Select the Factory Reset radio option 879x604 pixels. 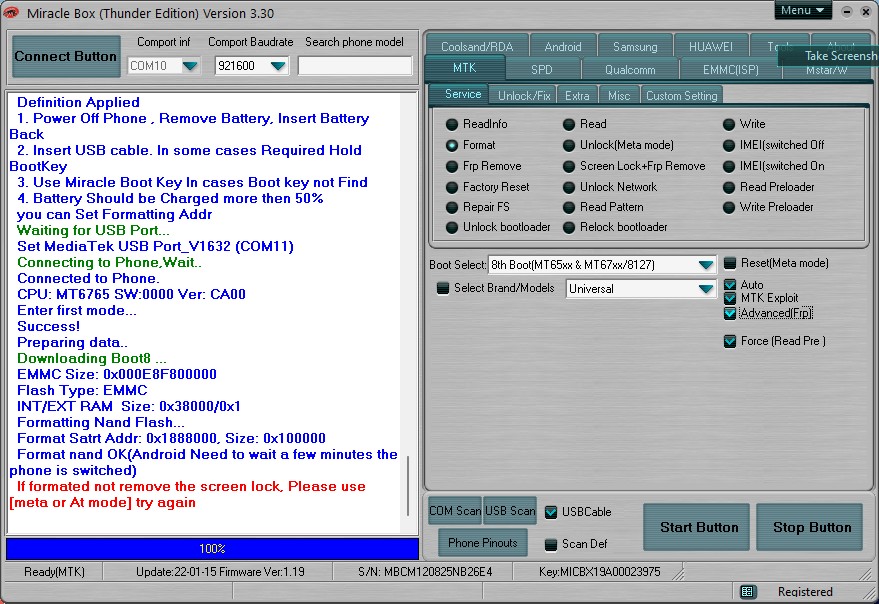(452, 187)
